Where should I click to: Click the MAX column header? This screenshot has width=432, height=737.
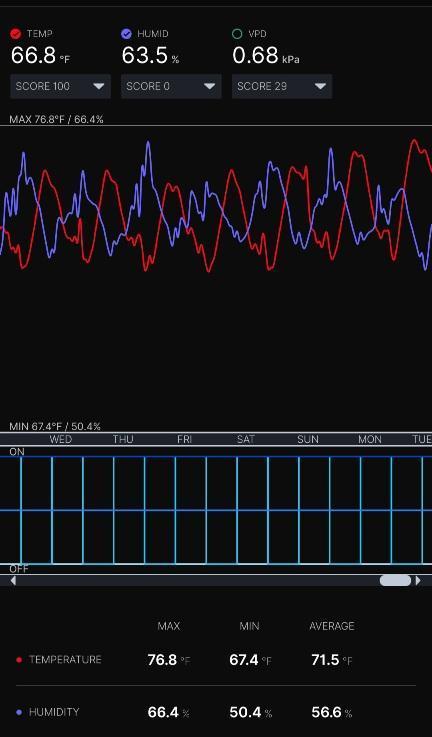point(169,626)
